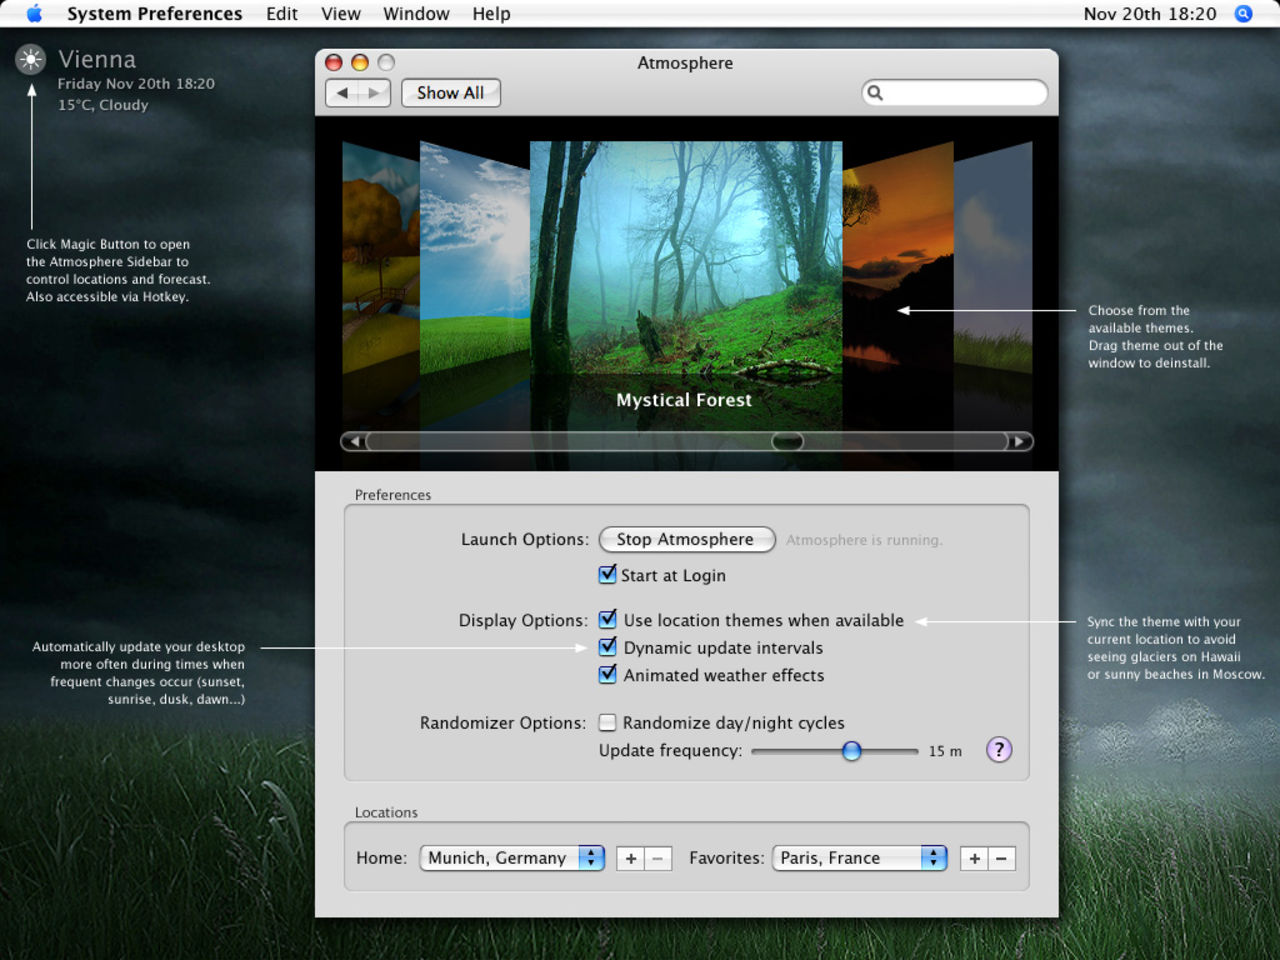The image size is (1280, 960).
Task: Click the right arrow of theme scrollbar
Action: pyautogui.click(x=1019, y=441)
